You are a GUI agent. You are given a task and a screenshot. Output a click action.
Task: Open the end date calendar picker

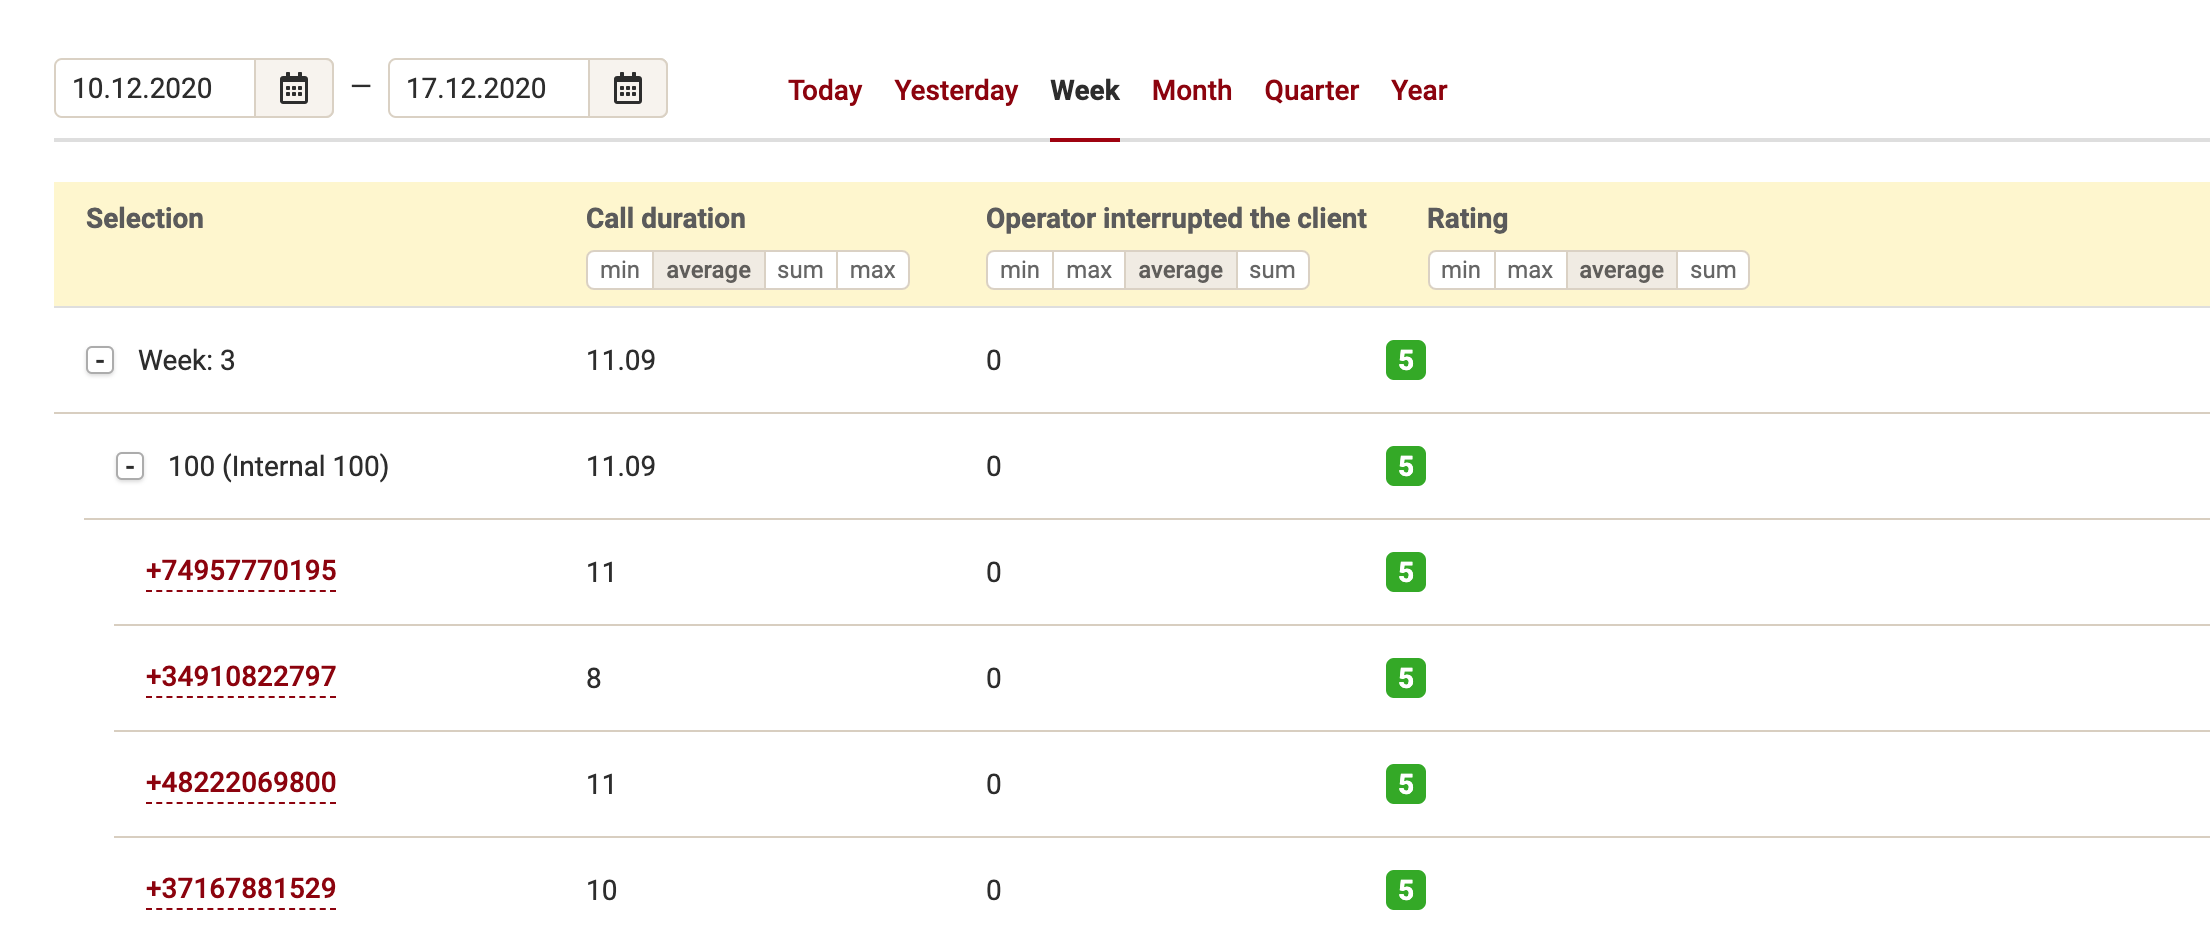[x=627, y=89]
